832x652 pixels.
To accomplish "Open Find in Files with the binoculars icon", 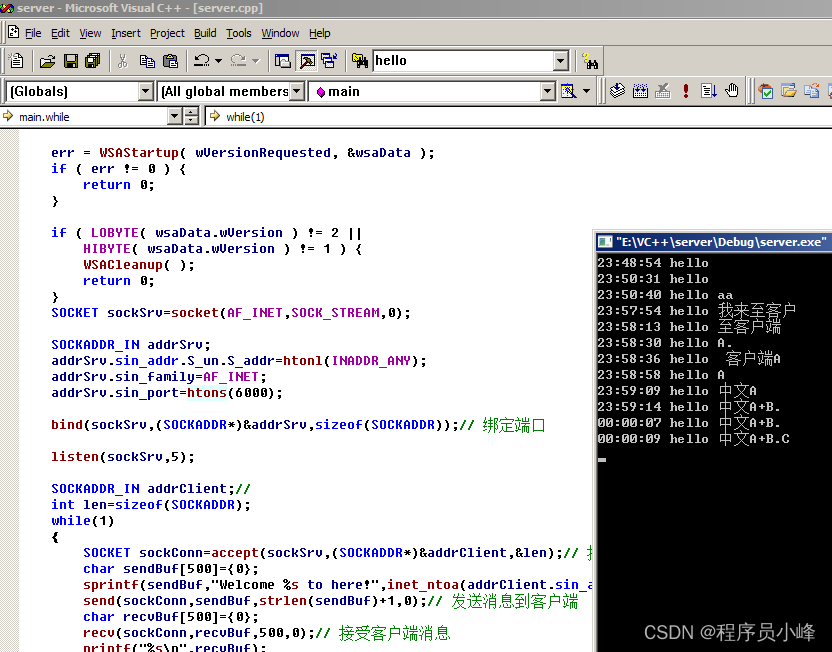I will point(359,60).
